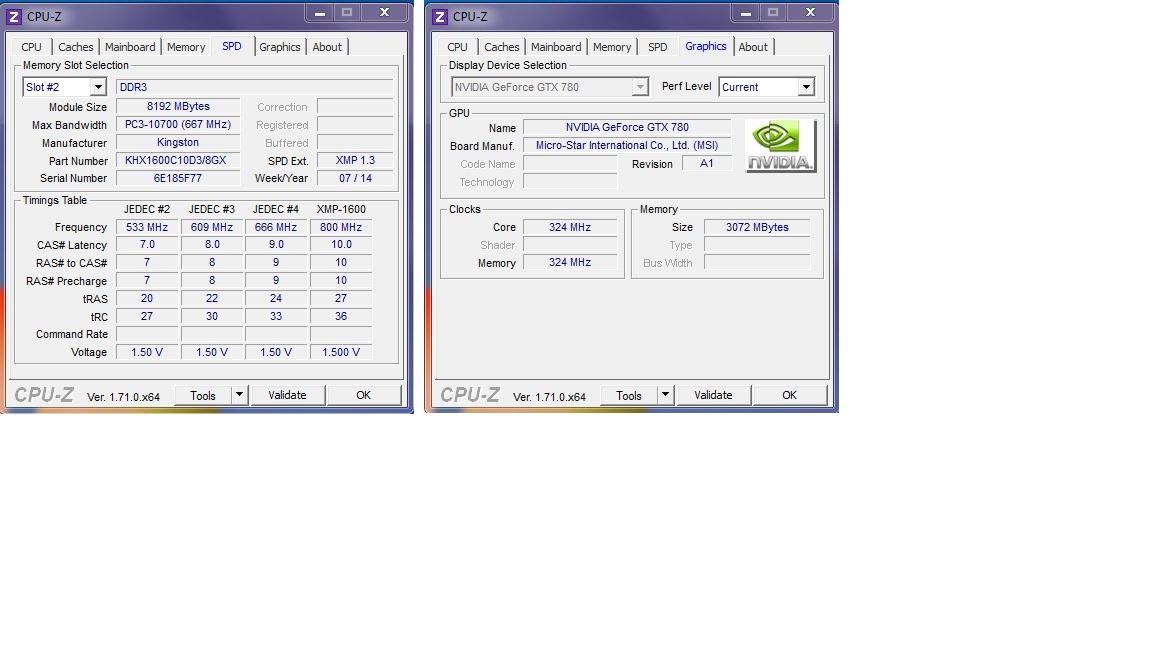Close the right CPU-Z window
The height and width of the screenshot is (648, 1152).
point(810,12)
